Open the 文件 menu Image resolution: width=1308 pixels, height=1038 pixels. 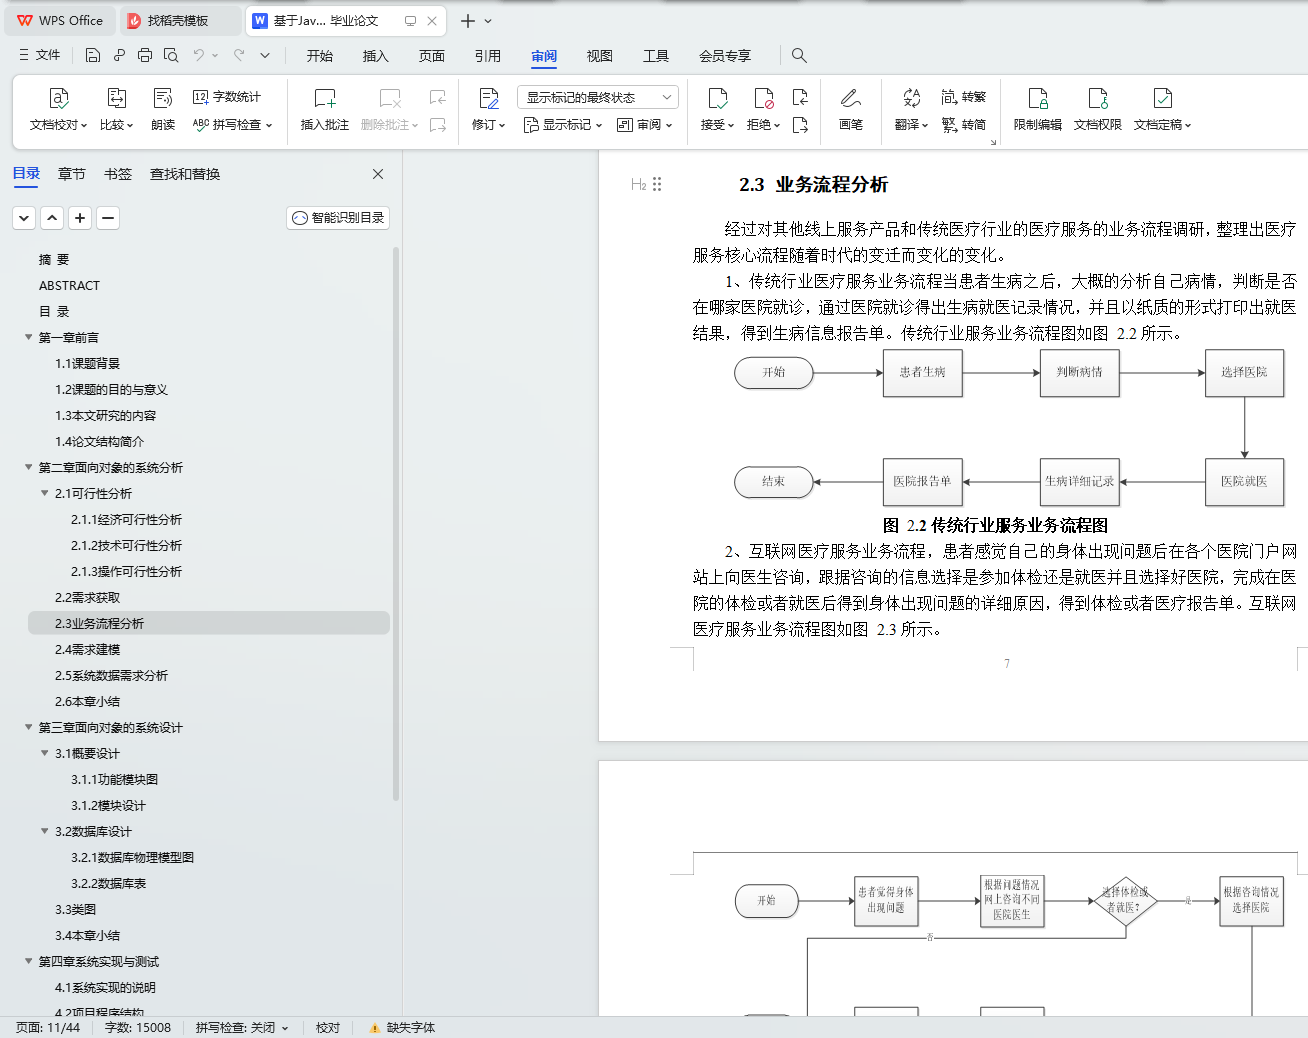(39, 55)
